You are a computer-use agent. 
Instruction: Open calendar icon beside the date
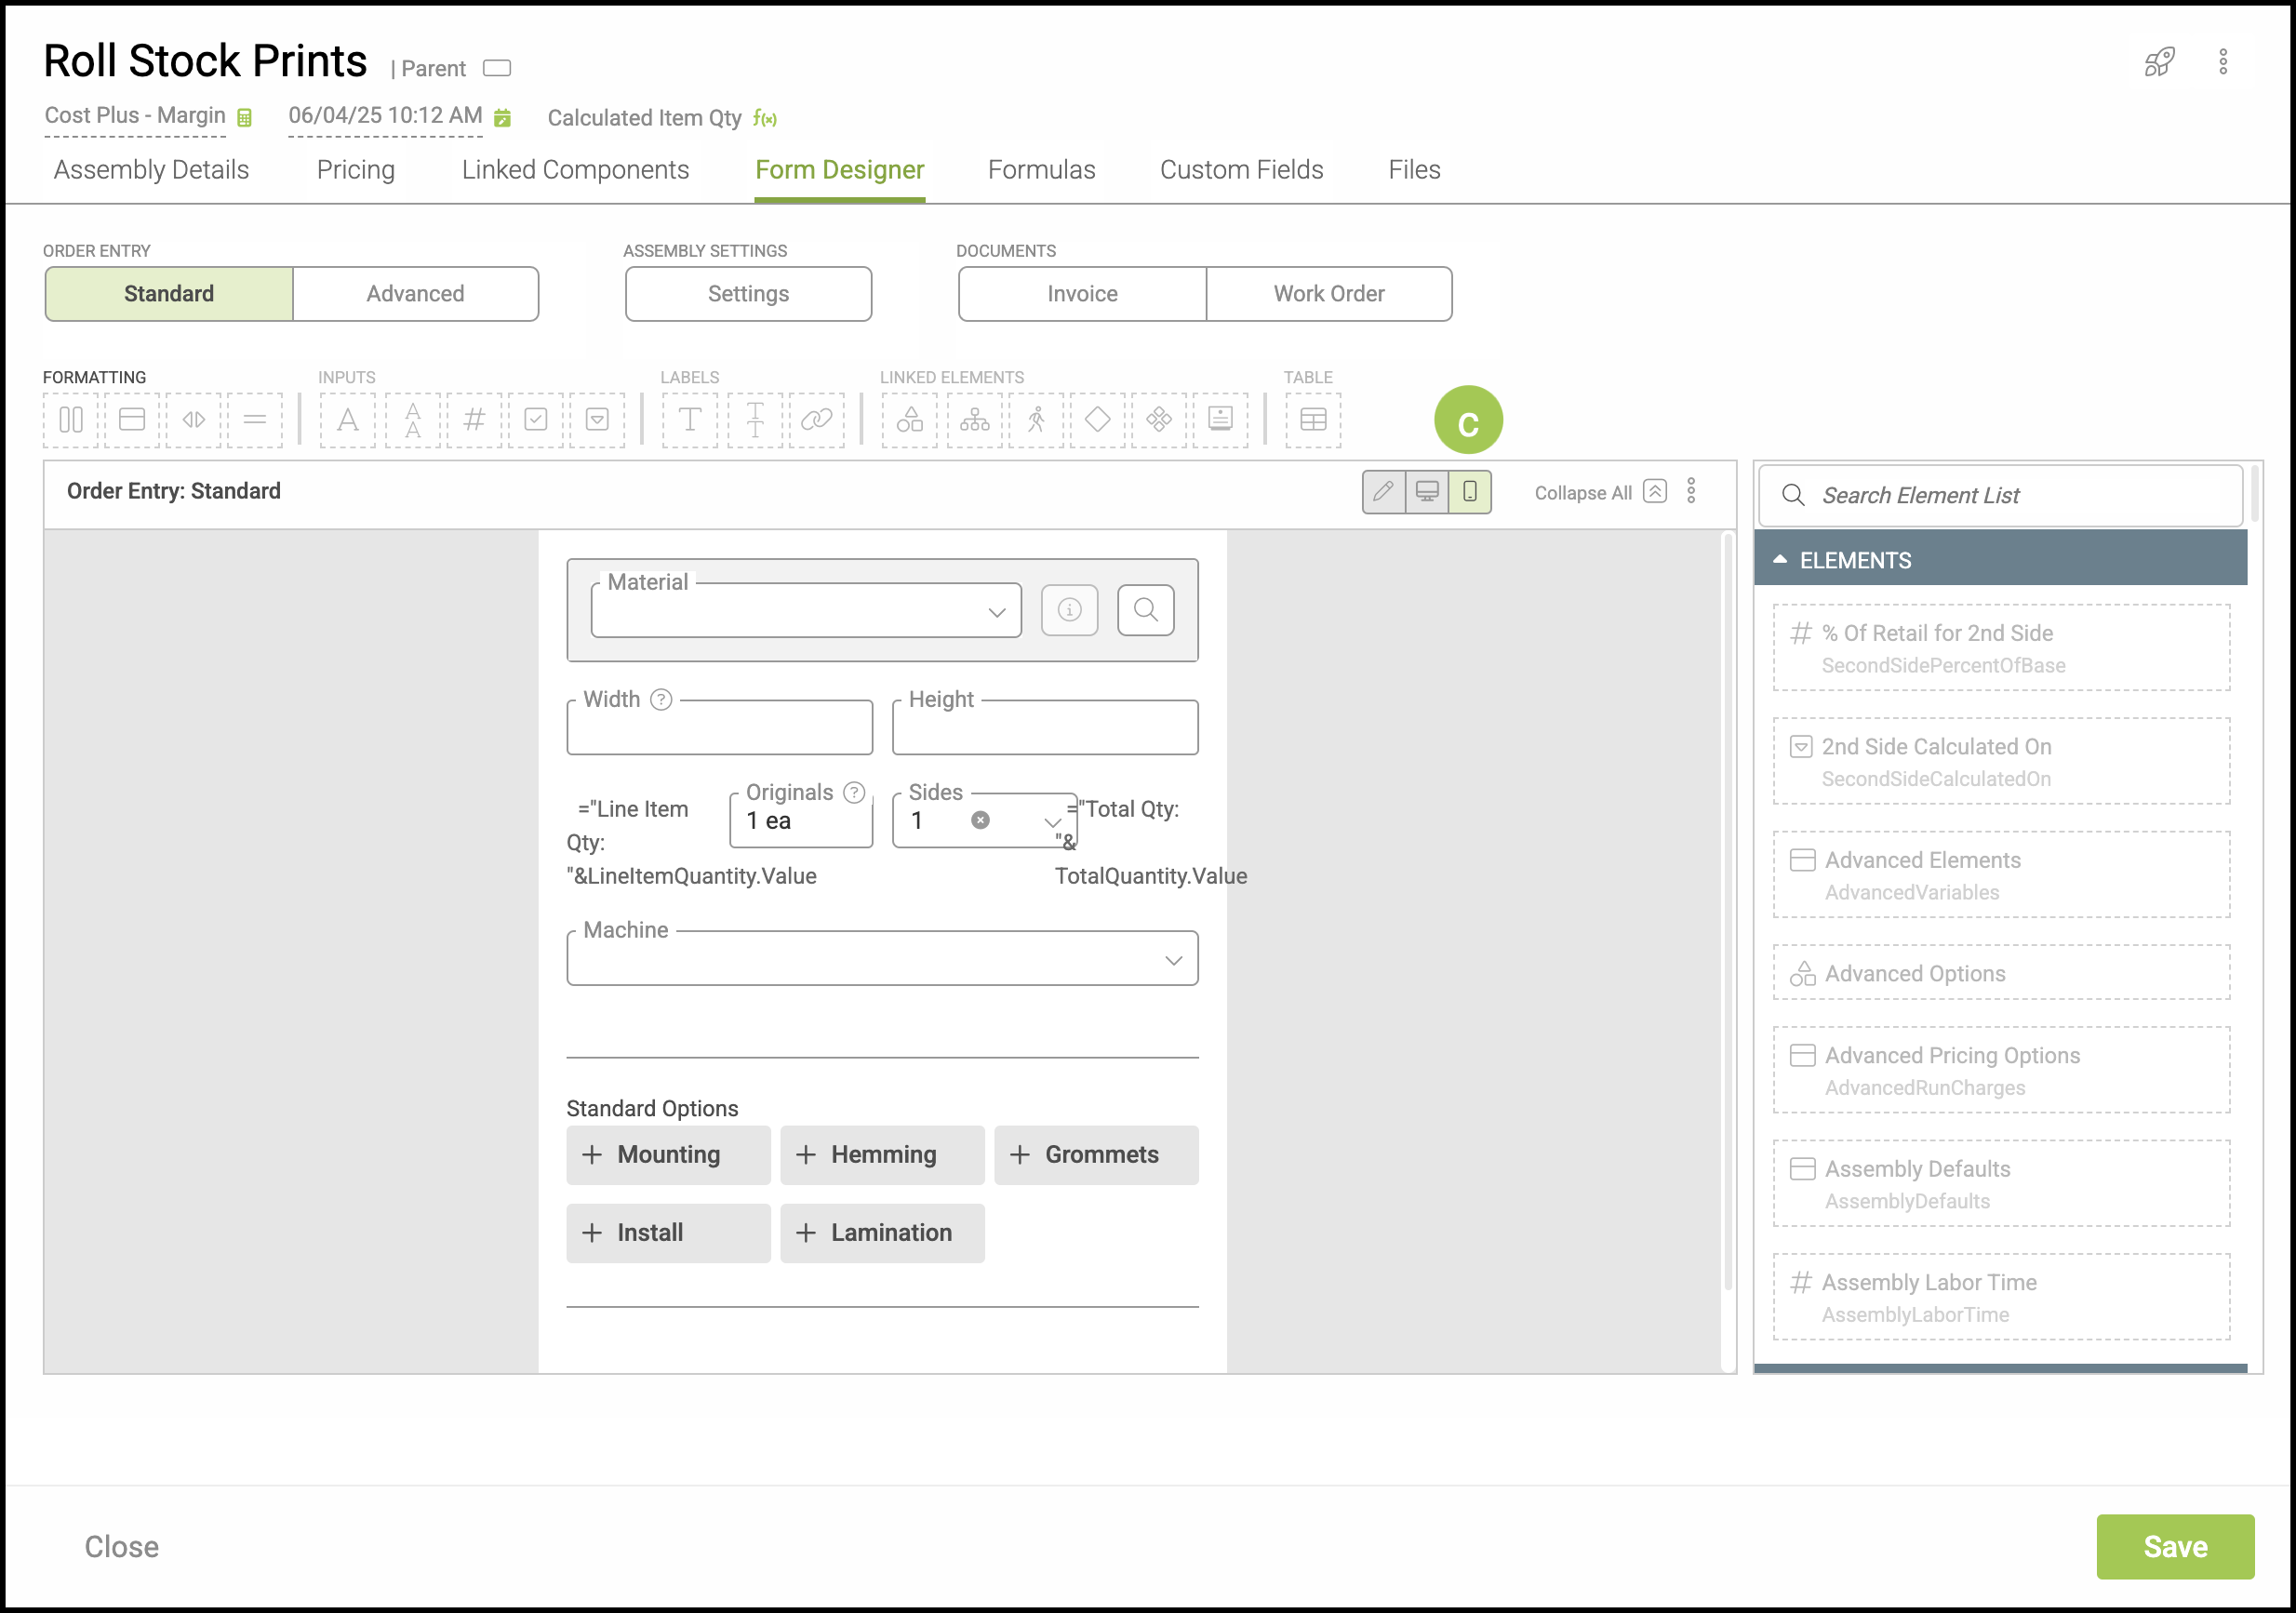point(503,118)
